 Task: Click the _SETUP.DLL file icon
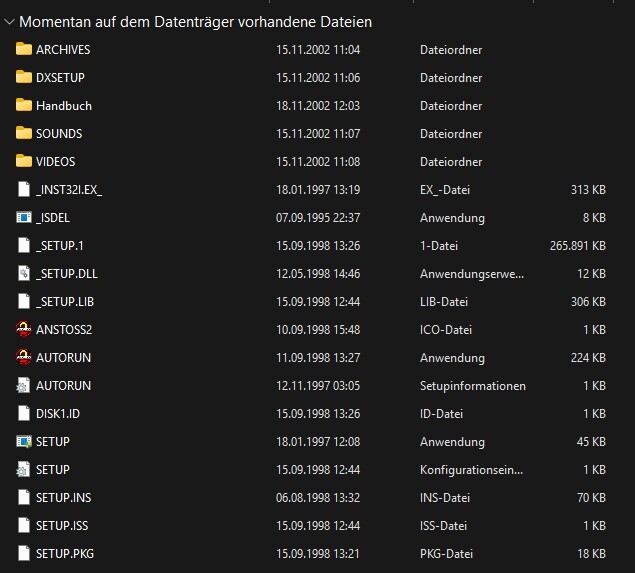[x=24, y=273]
